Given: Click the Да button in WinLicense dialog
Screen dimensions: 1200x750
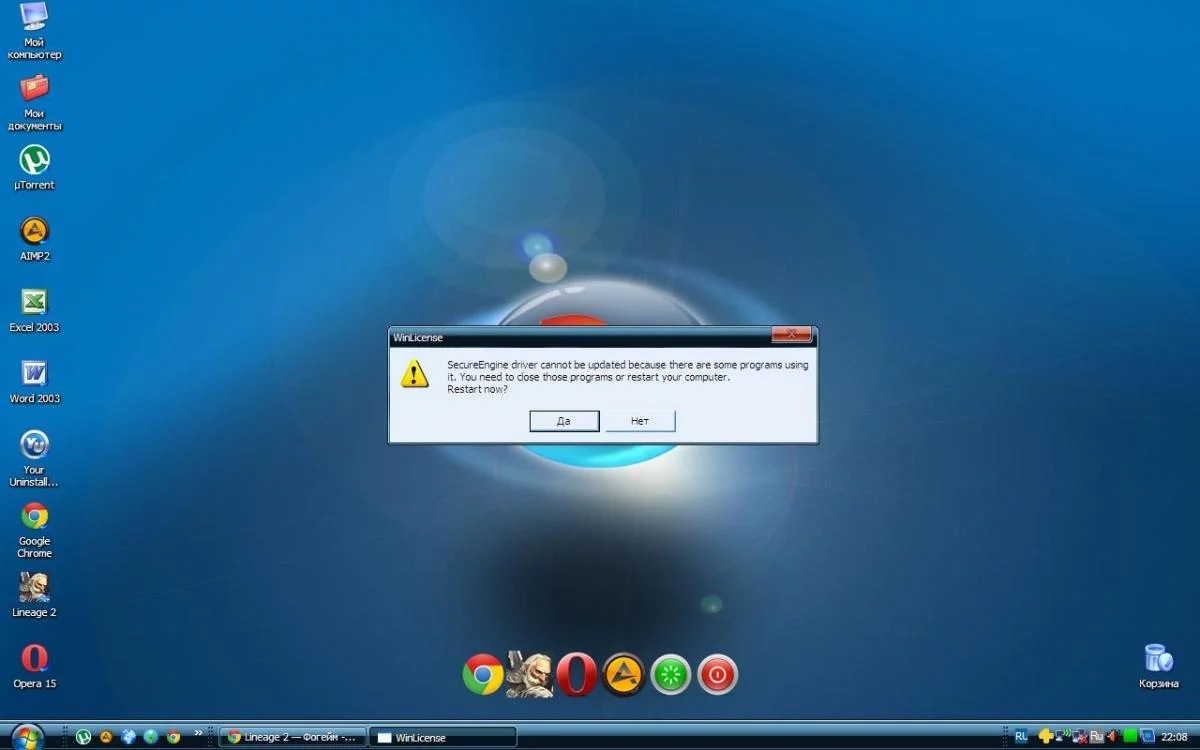Looking at the screenshot, I should (x=564, y=421).
